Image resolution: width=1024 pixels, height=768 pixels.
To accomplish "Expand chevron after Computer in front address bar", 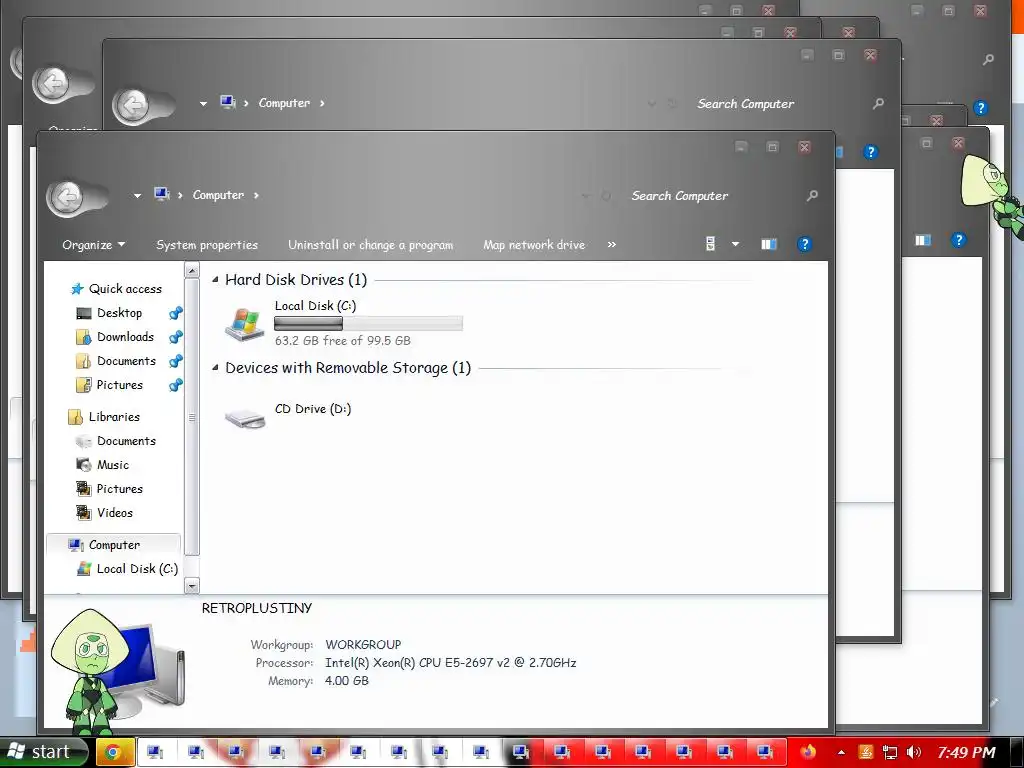I will pos(256,195).
